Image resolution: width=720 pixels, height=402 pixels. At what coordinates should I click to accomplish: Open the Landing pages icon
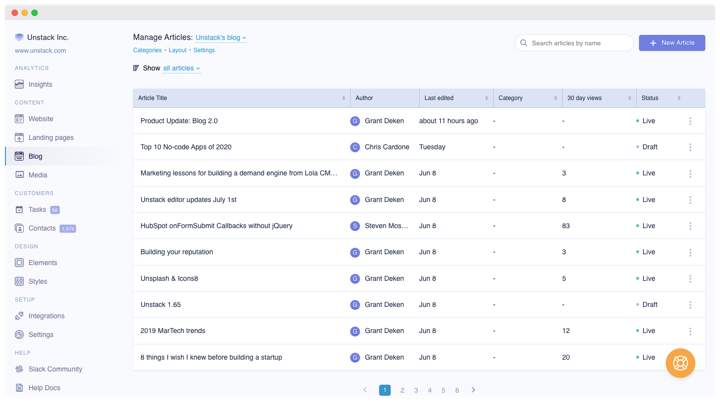[x=19, y=137]
